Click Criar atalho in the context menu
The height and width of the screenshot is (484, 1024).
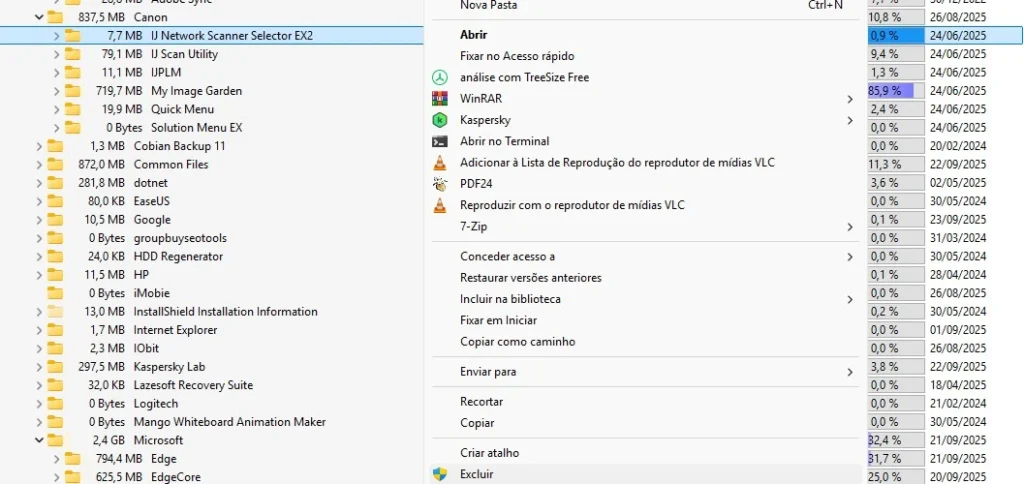pos(488,453)
